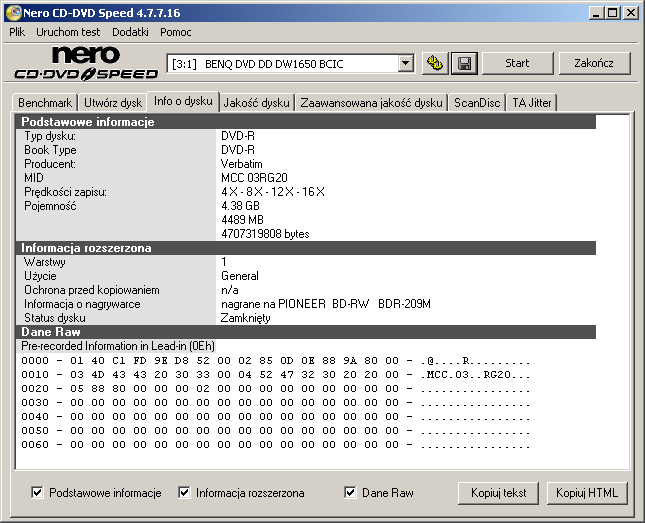This screenshot has height=523, width=645.
Task: Click the MID value MCC 03RG20
Action: coord(254,178)
